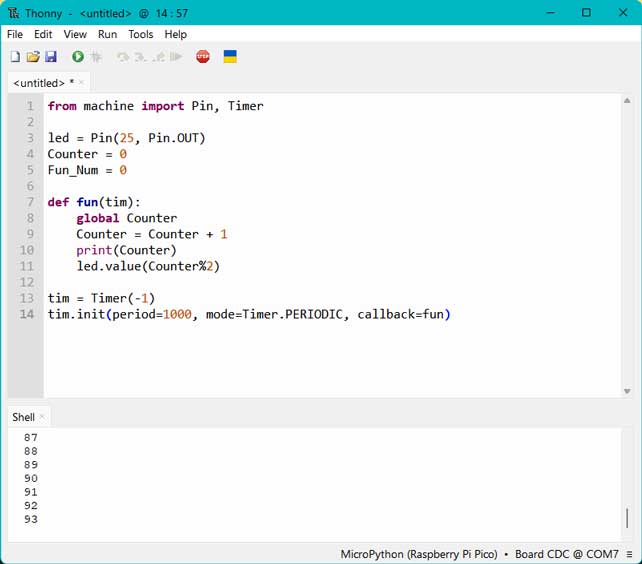Screen dimensions: 642x564
Task: Click the 'def fun(tim):' line
Action: click(x=94, y=202)
